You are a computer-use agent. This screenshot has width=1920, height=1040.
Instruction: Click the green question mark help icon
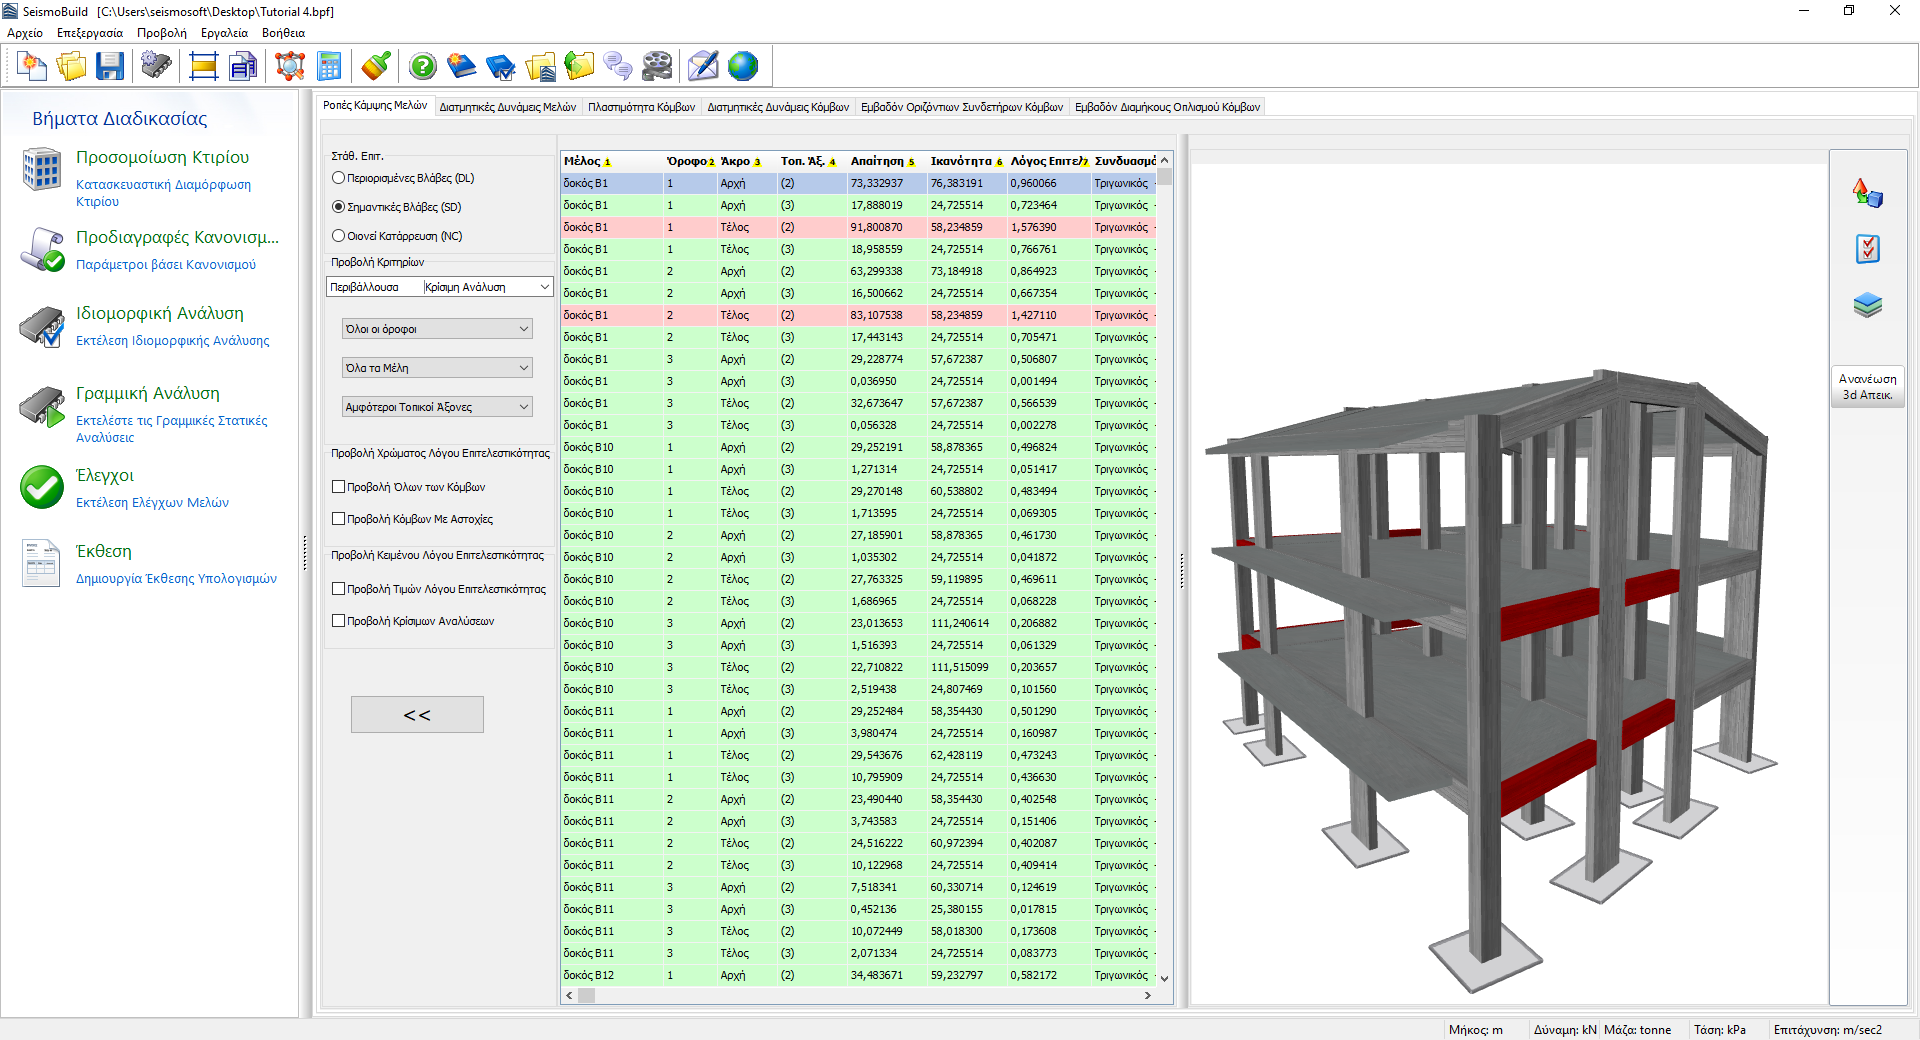423,67
